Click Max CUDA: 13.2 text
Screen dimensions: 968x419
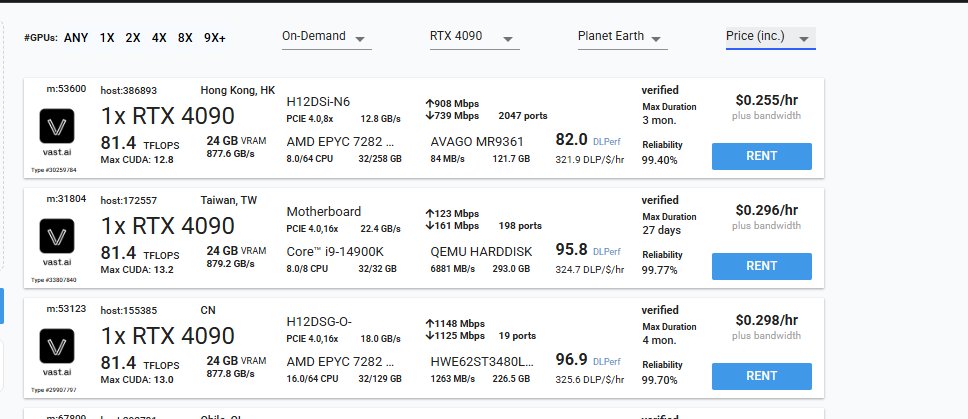click(x=137, y=270)
